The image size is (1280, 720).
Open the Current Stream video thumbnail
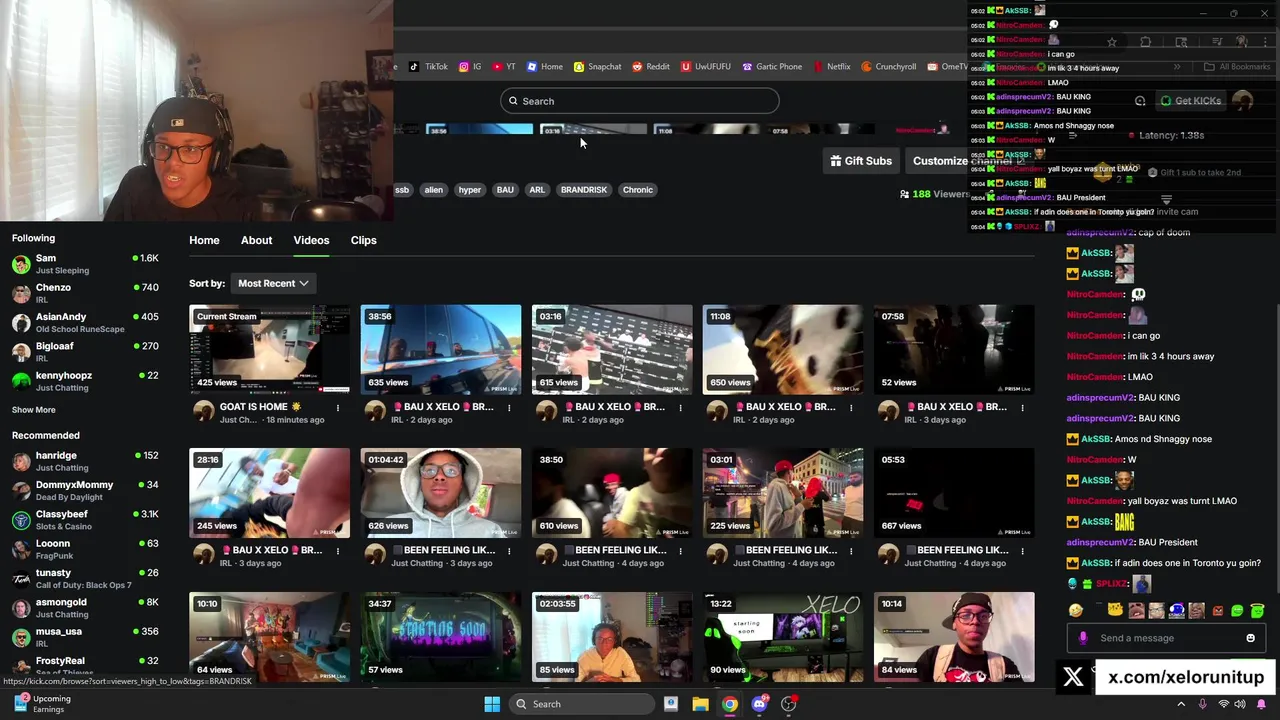tap(270, 349)
